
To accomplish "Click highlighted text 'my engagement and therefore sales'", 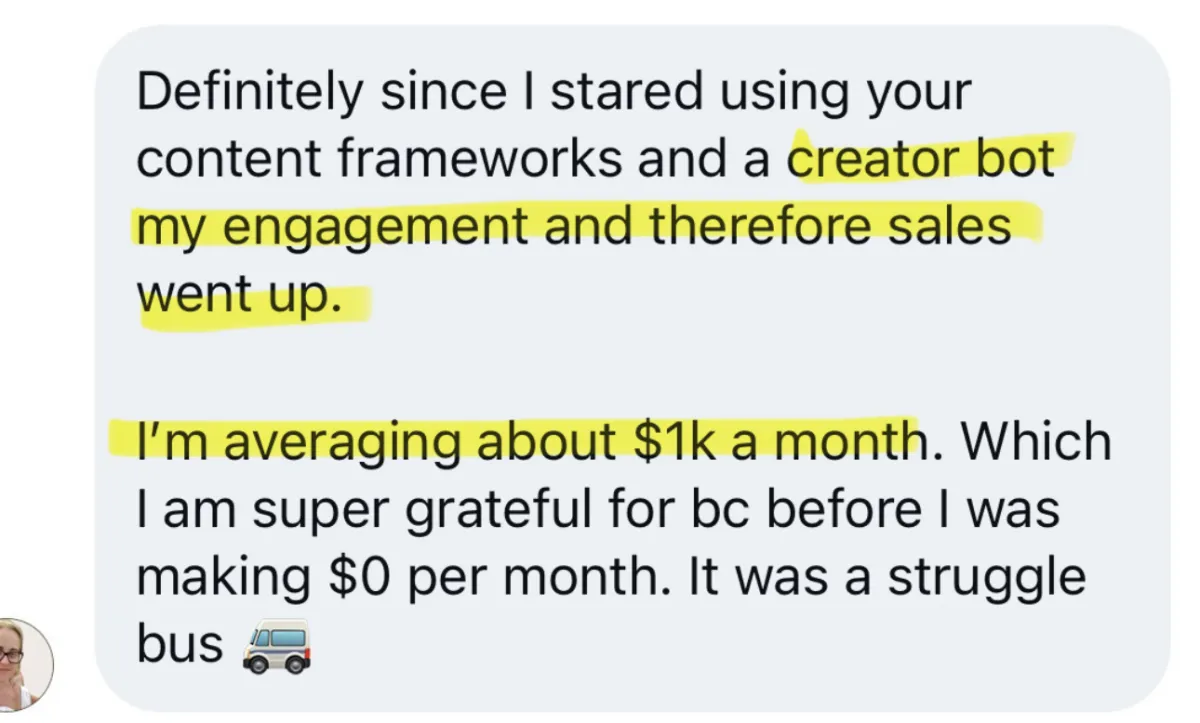I will 574,226.
